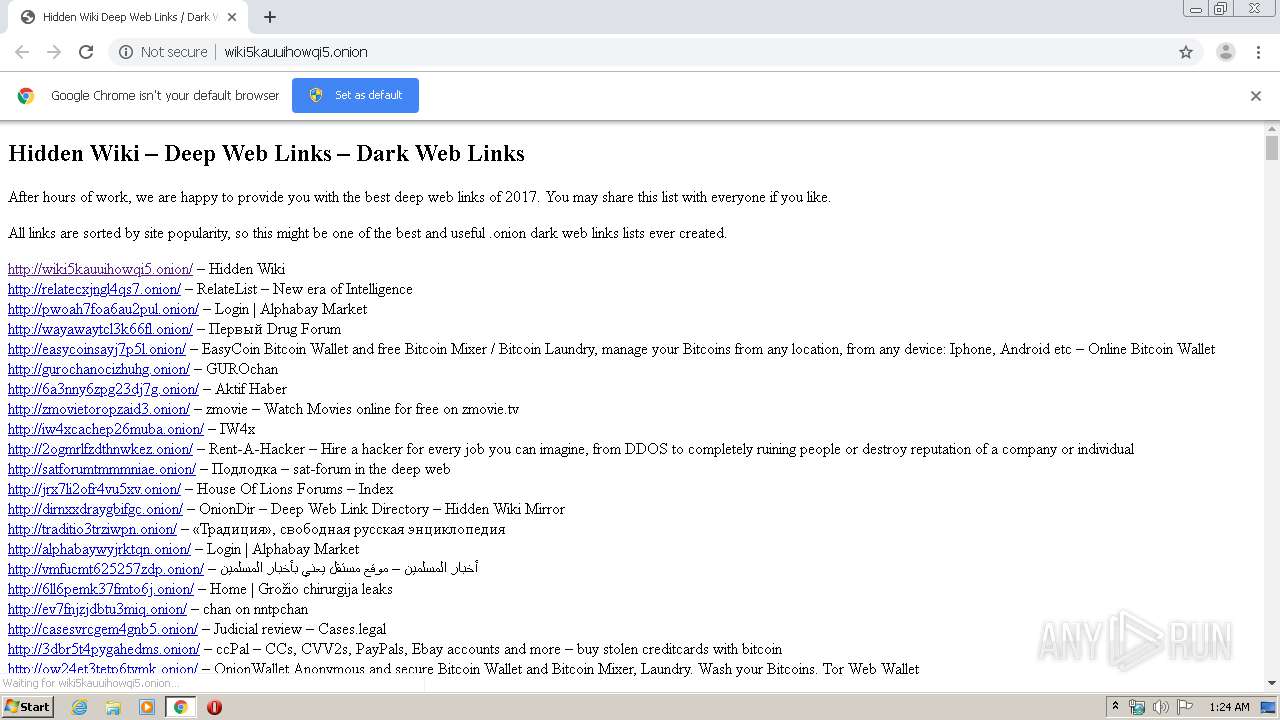Dismiss the default browser infobar
This screenshot has width=1280, height=720.
click(1256, 96)
